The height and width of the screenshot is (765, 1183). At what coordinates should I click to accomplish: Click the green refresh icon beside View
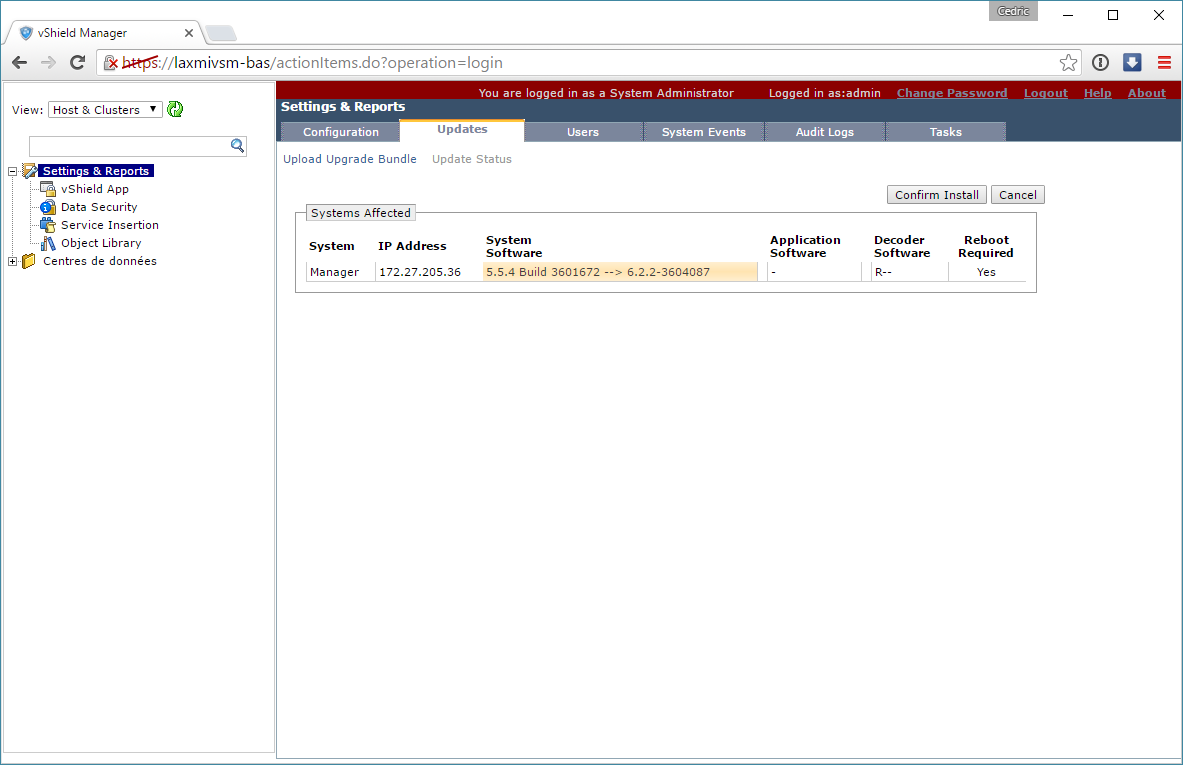175,110
